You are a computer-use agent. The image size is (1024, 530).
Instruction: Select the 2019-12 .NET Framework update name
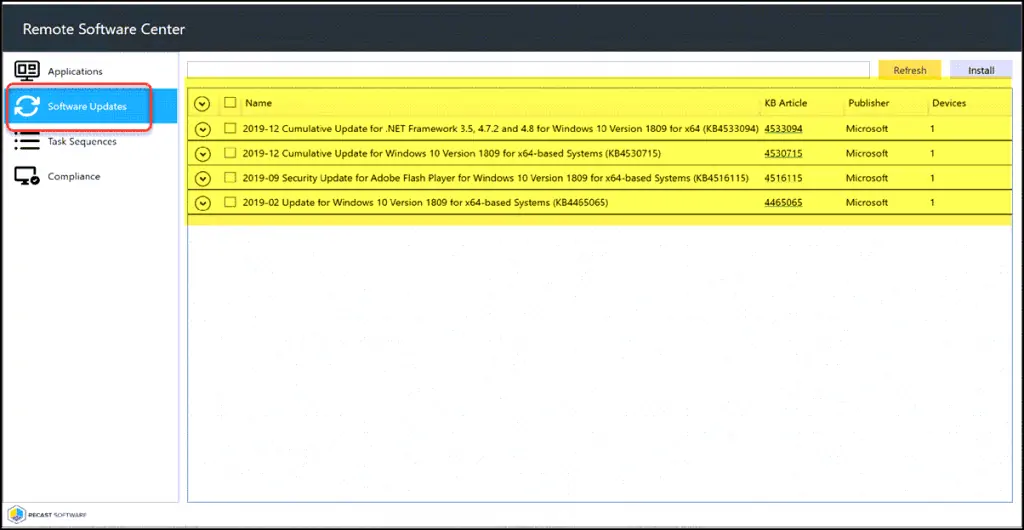tap(500, 129)
